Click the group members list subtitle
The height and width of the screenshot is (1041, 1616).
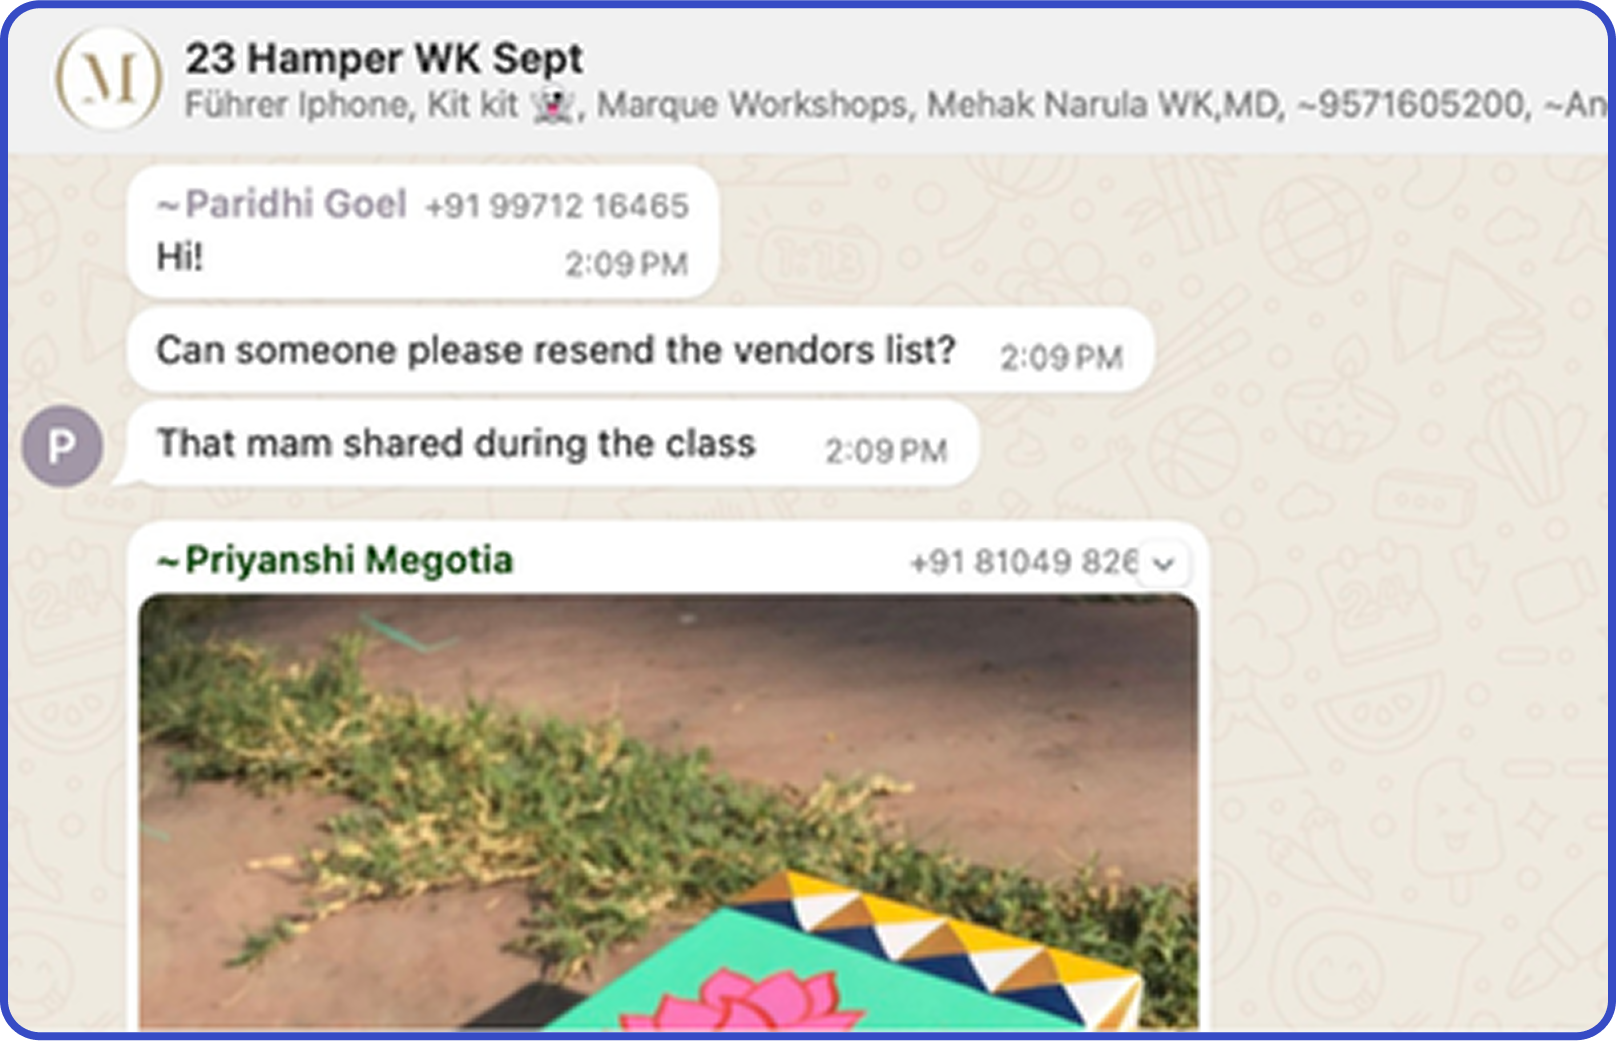click(x=895, y=105)
